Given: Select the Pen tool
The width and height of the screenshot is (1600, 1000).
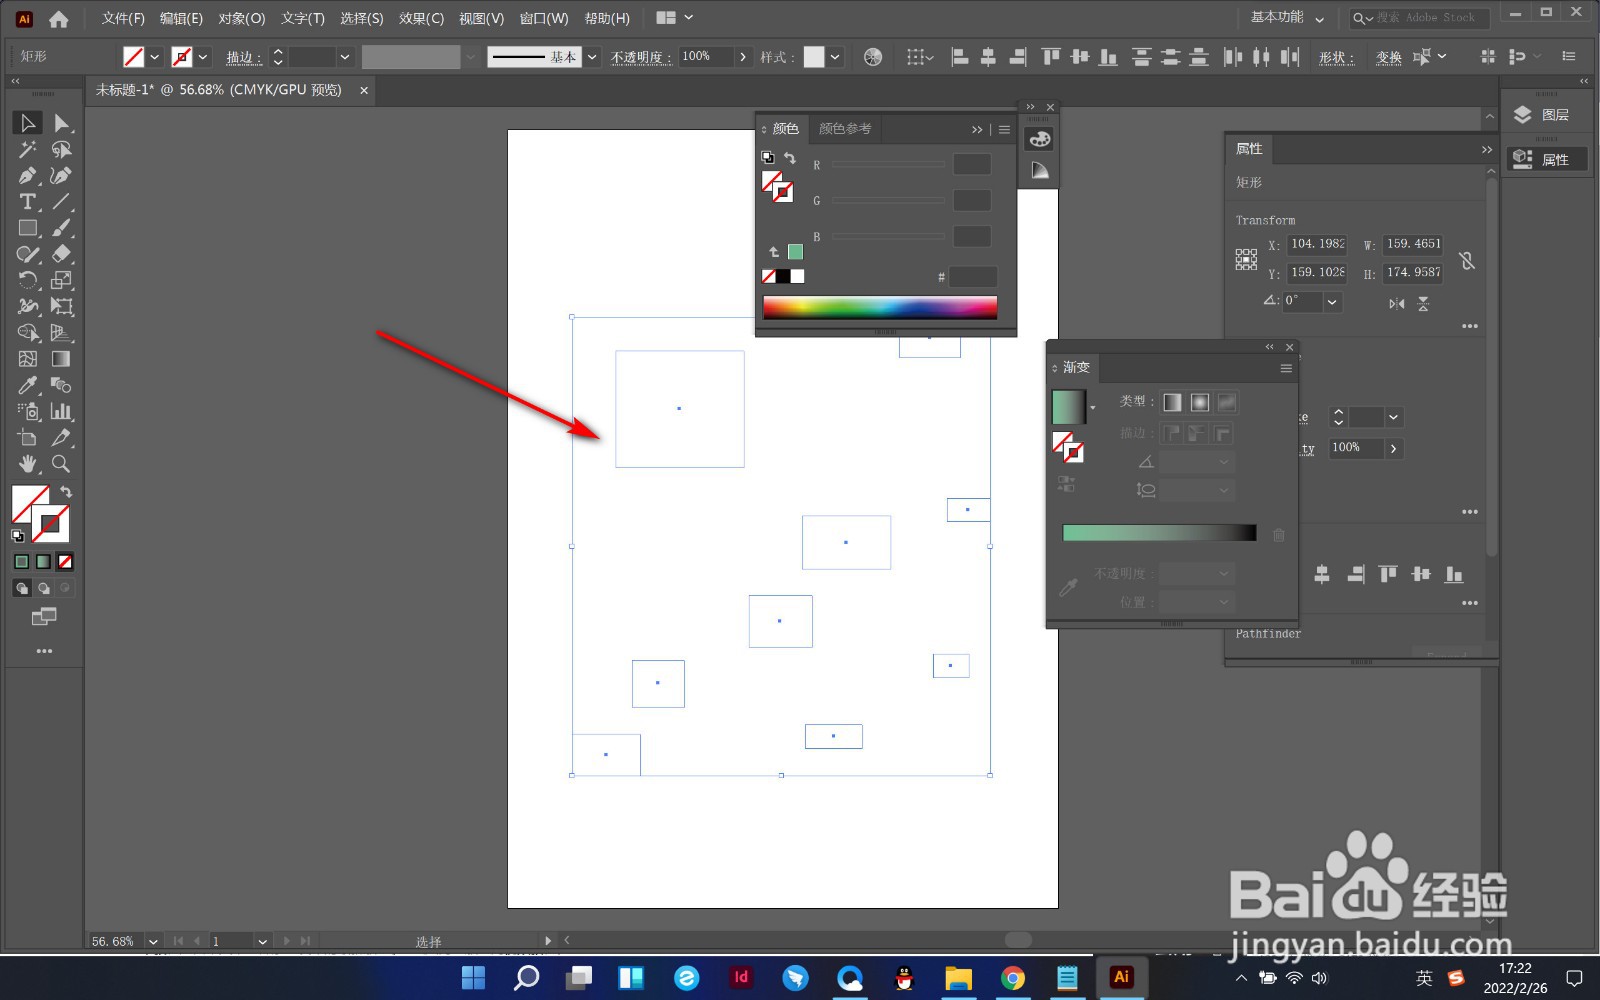Looking at the screenshot, I should (x=28, y=176).
